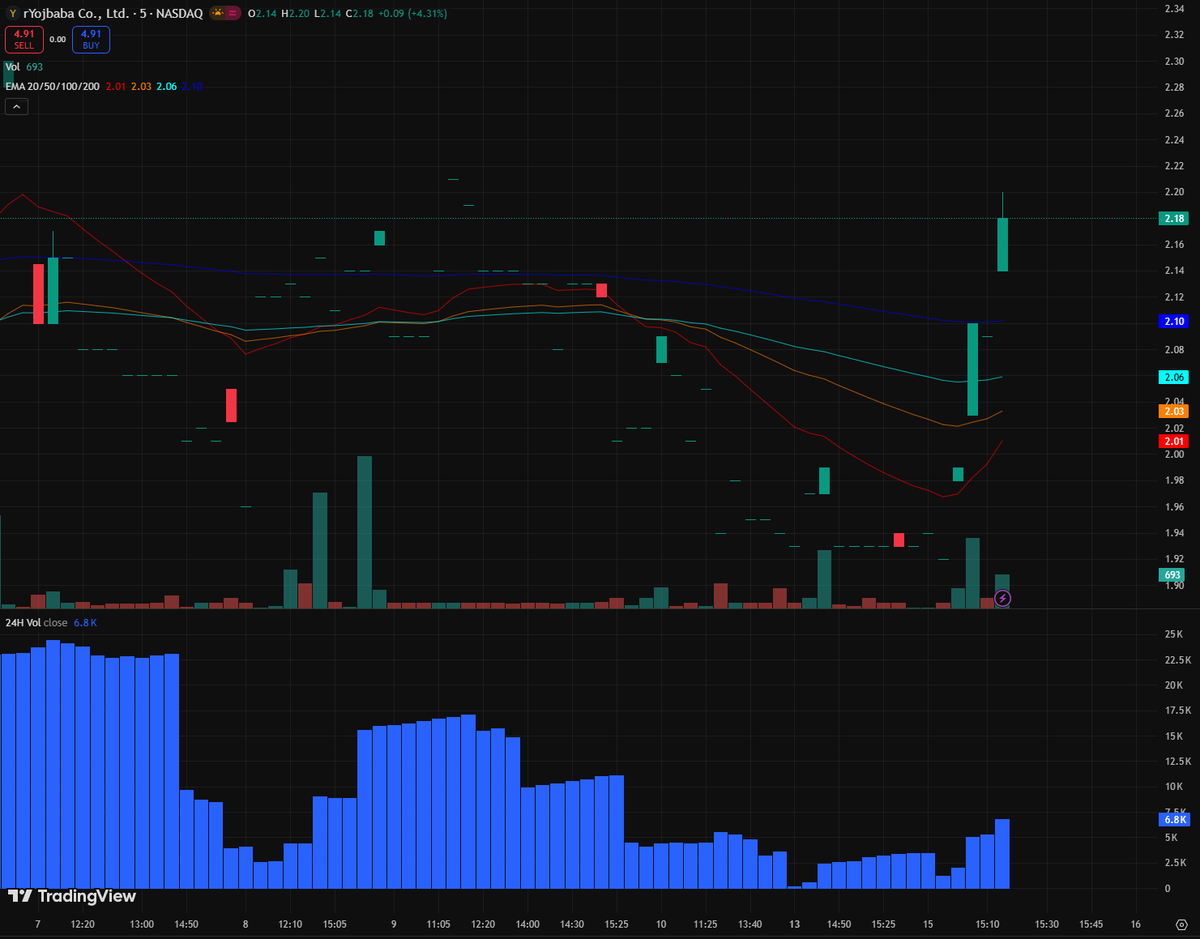Click the 4.91 SELL button
The height and width of the screenshot is (939, 1200).
click(24, 40)
